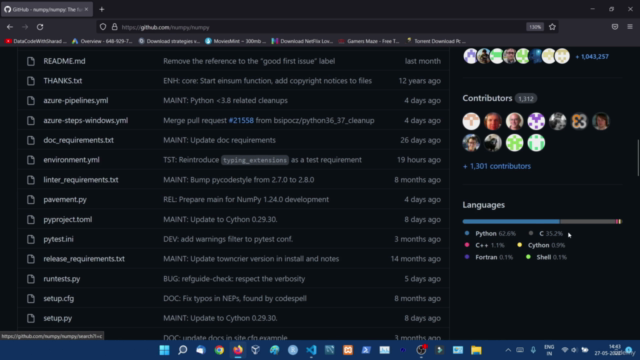Screen dimensions: 640x360
Task: Open commit 'MAINT: Update doc requirements'
Action: tap(219, 140)
